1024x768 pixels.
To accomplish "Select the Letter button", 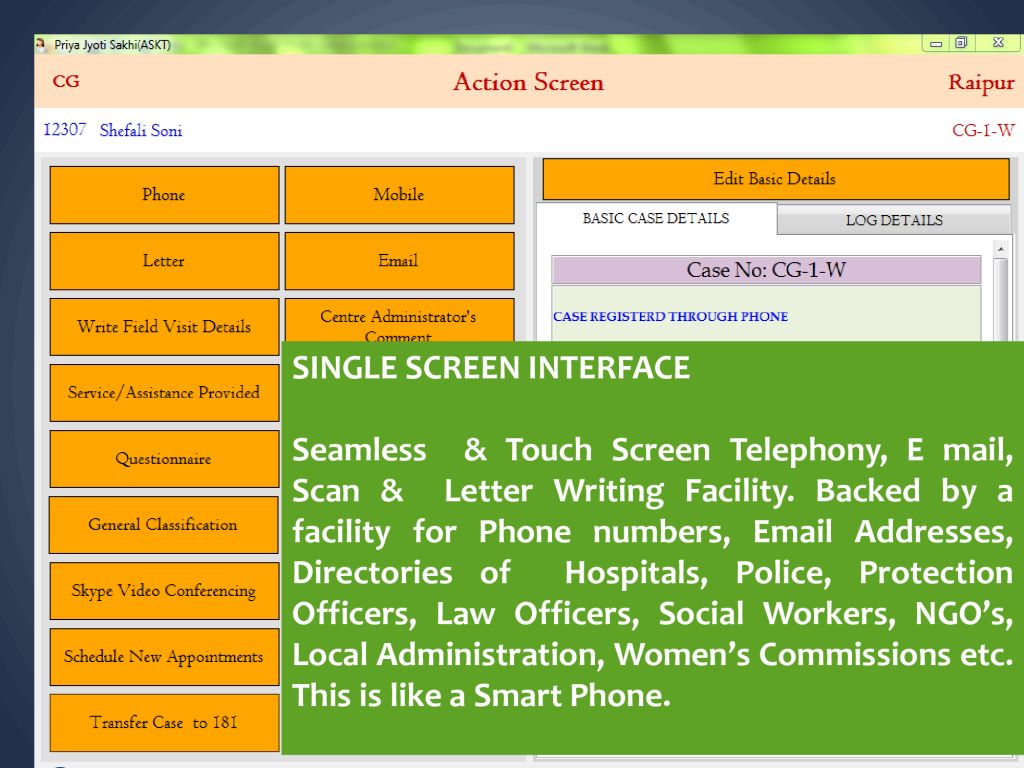I will tap(164, 261).
